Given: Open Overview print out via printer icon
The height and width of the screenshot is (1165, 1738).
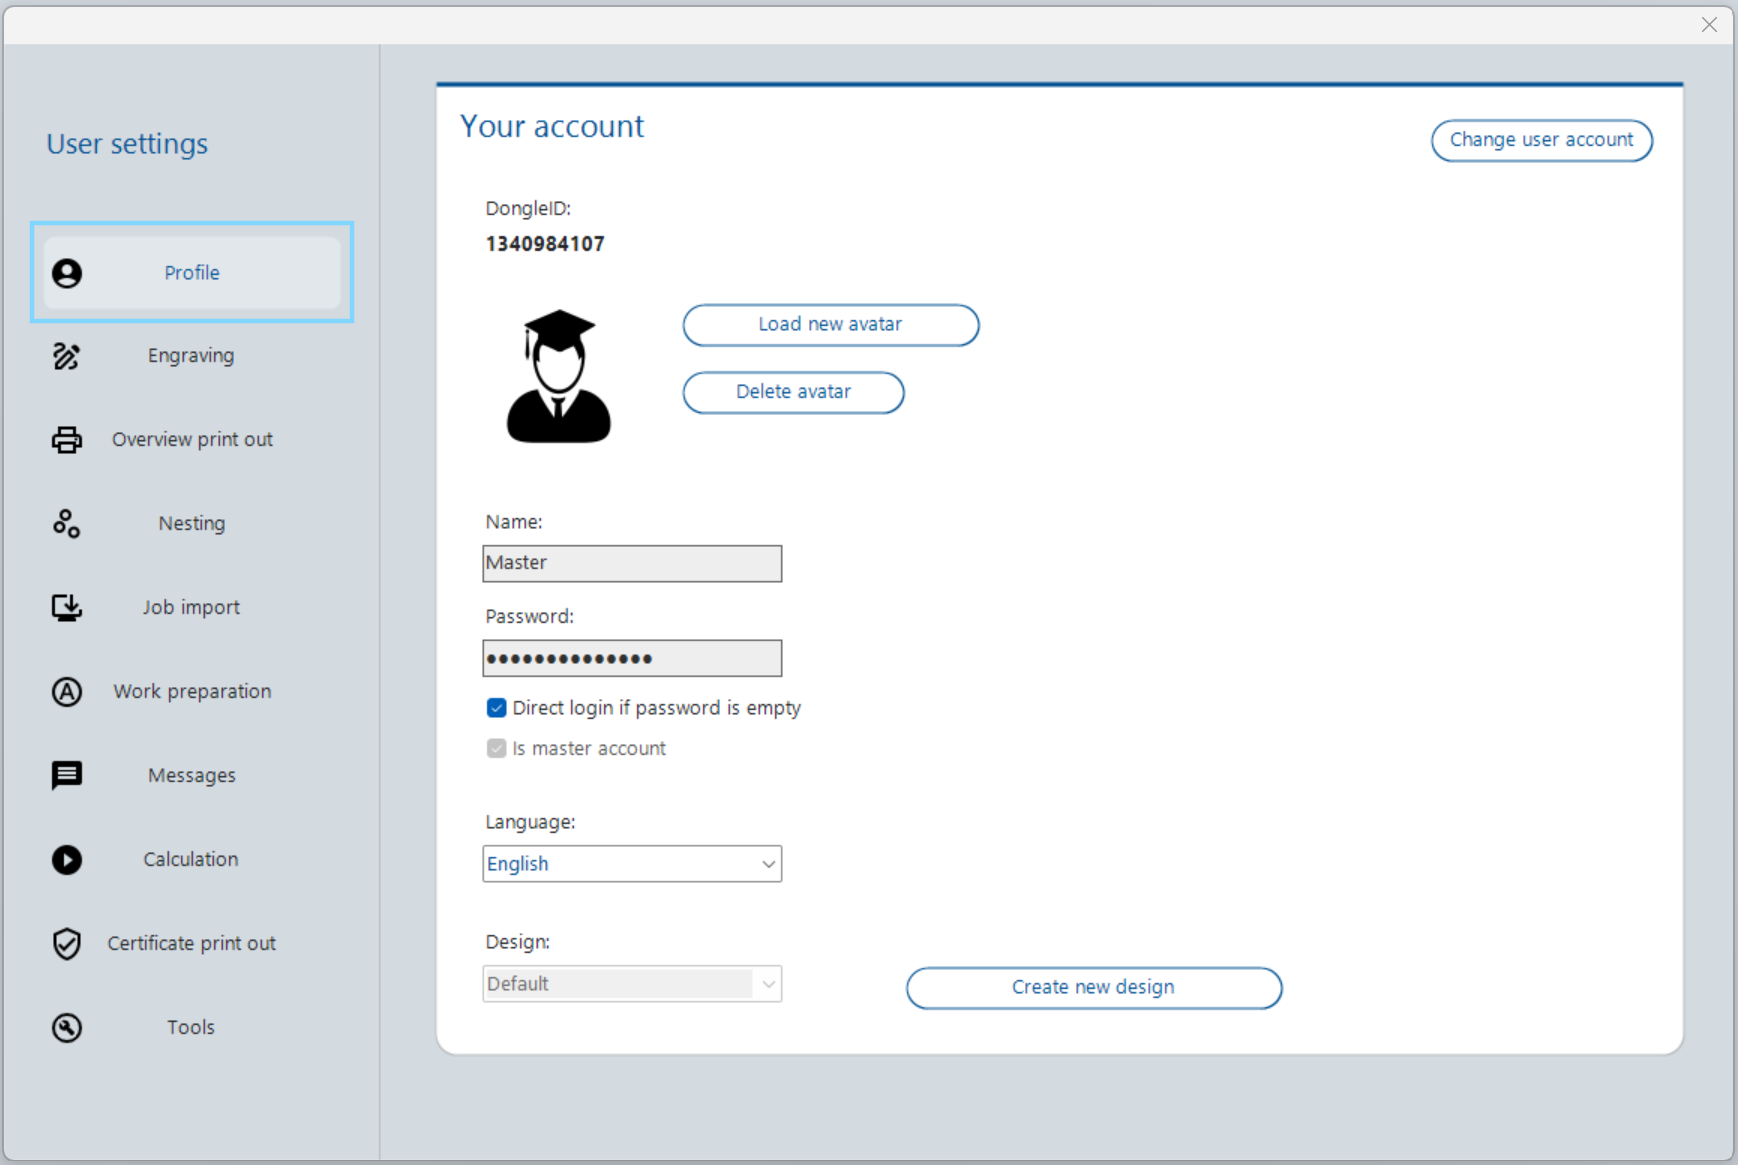Looking at the screenshot, I should [x=66, y=439].
